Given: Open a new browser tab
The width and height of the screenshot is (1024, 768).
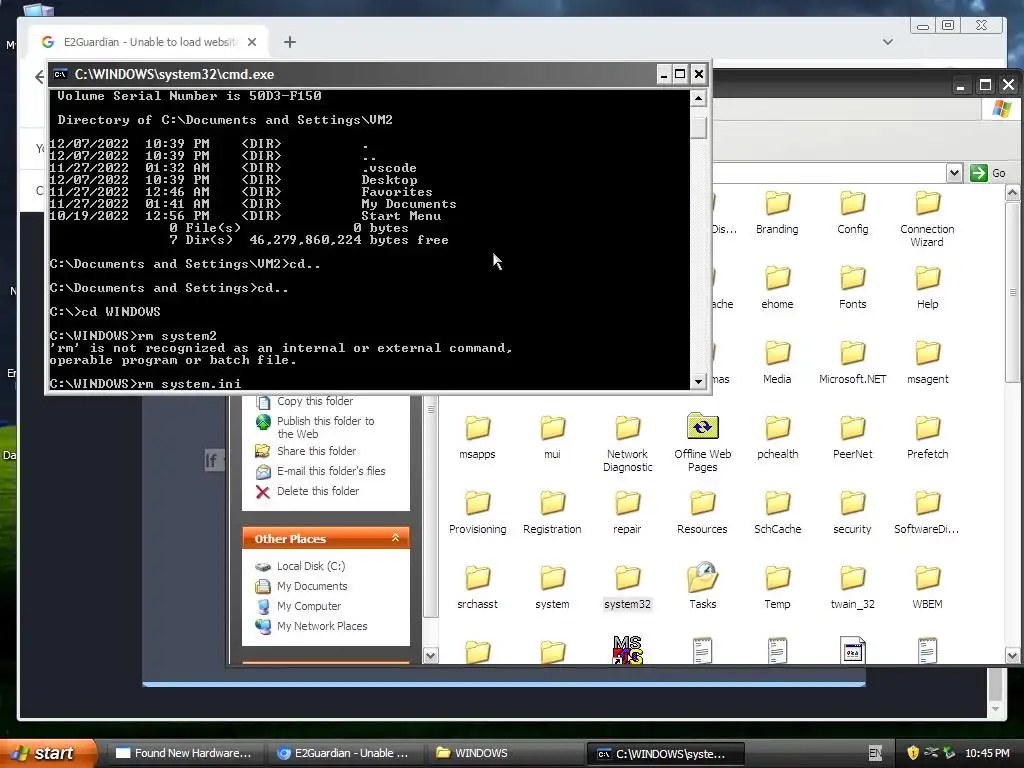Looking at the screenshot, I should (290, 42).
